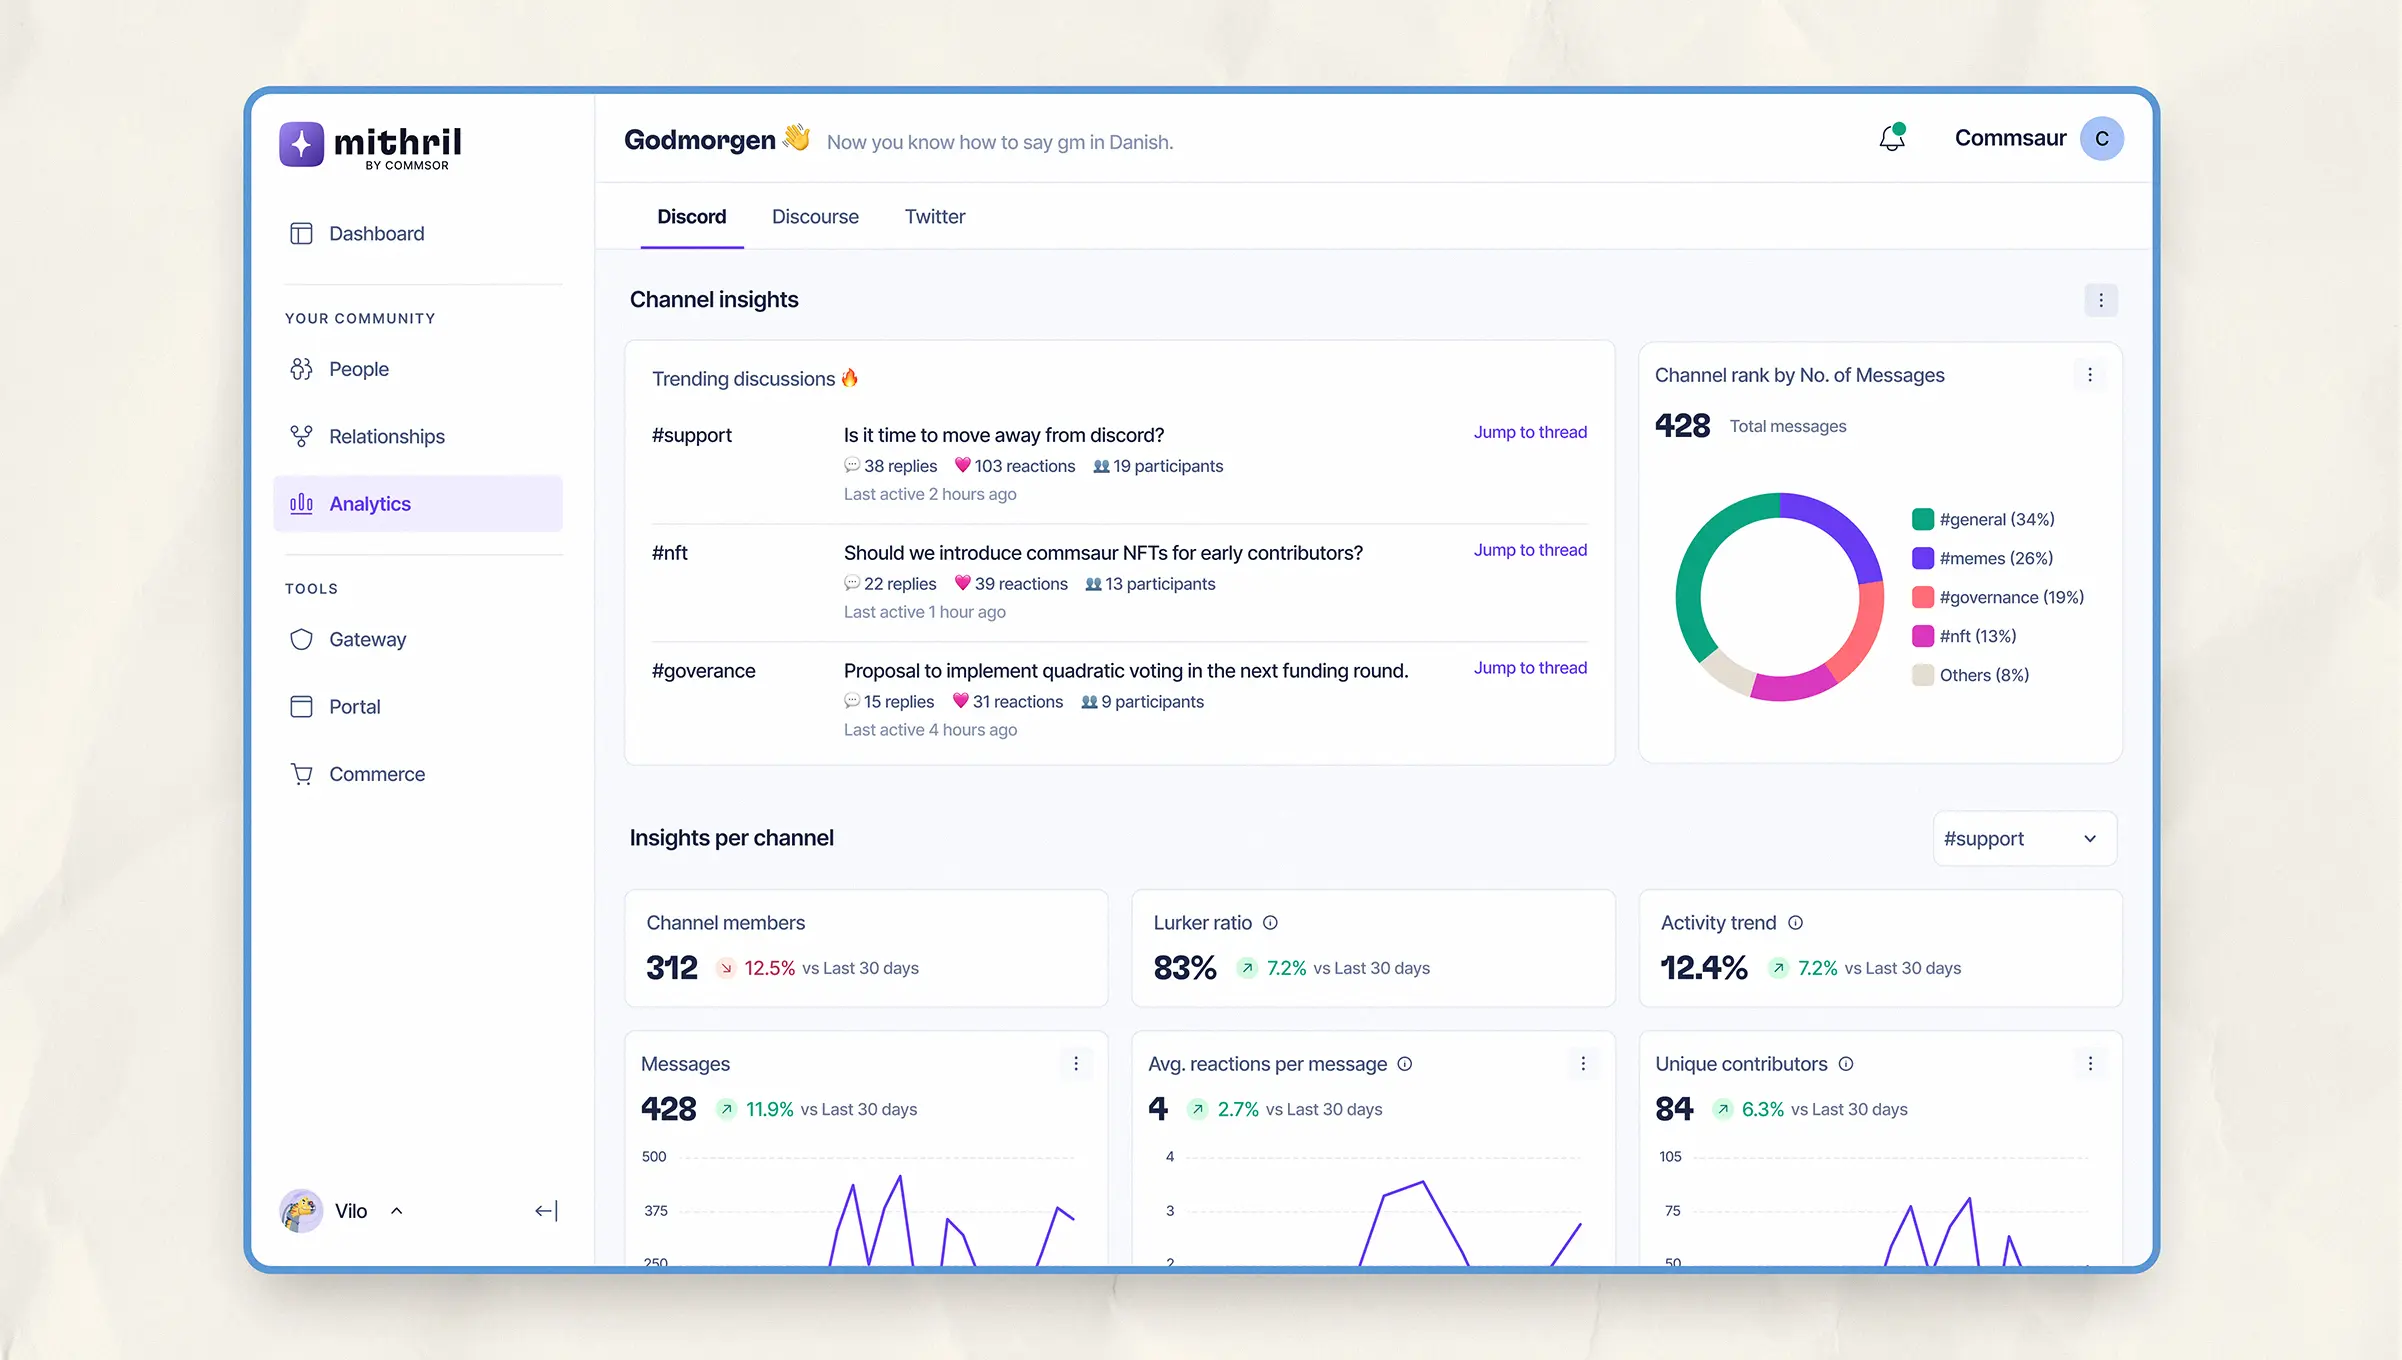Viewport: 2402px width, 1360px height.
Task: Switch to the Twitter tab
Action: click(935, 217)
